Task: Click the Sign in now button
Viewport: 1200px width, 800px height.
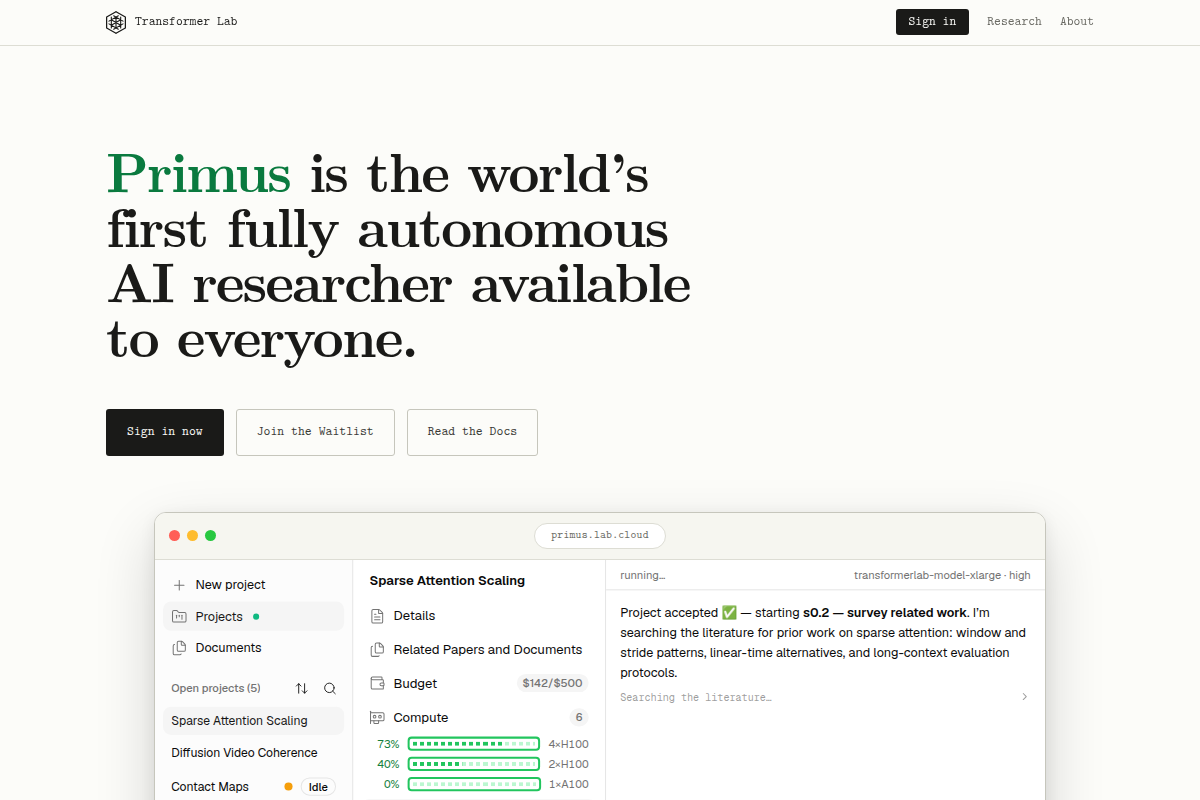Action: (165, 432)
